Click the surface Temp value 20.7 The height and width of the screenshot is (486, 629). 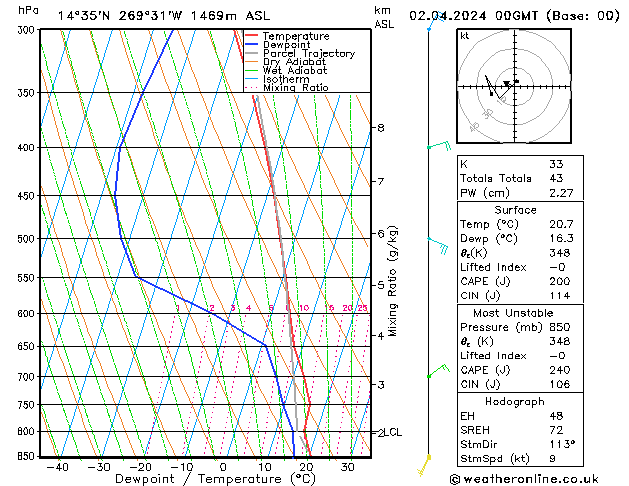click(561, 224)
